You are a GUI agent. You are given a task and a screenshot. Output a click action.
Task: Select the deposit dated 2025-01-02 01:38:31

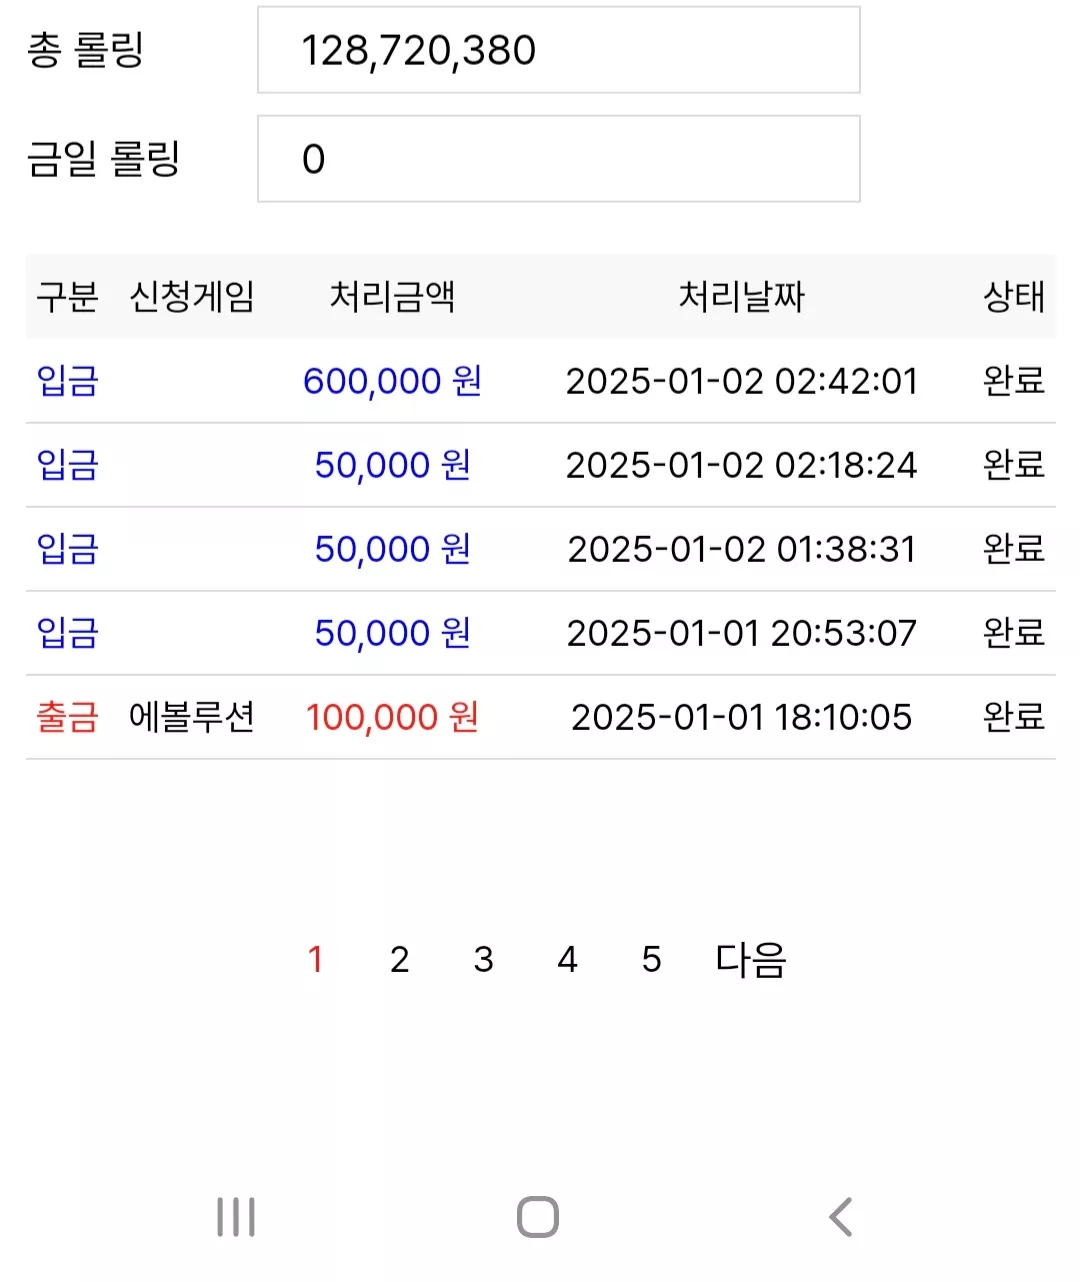coord(540,549)
